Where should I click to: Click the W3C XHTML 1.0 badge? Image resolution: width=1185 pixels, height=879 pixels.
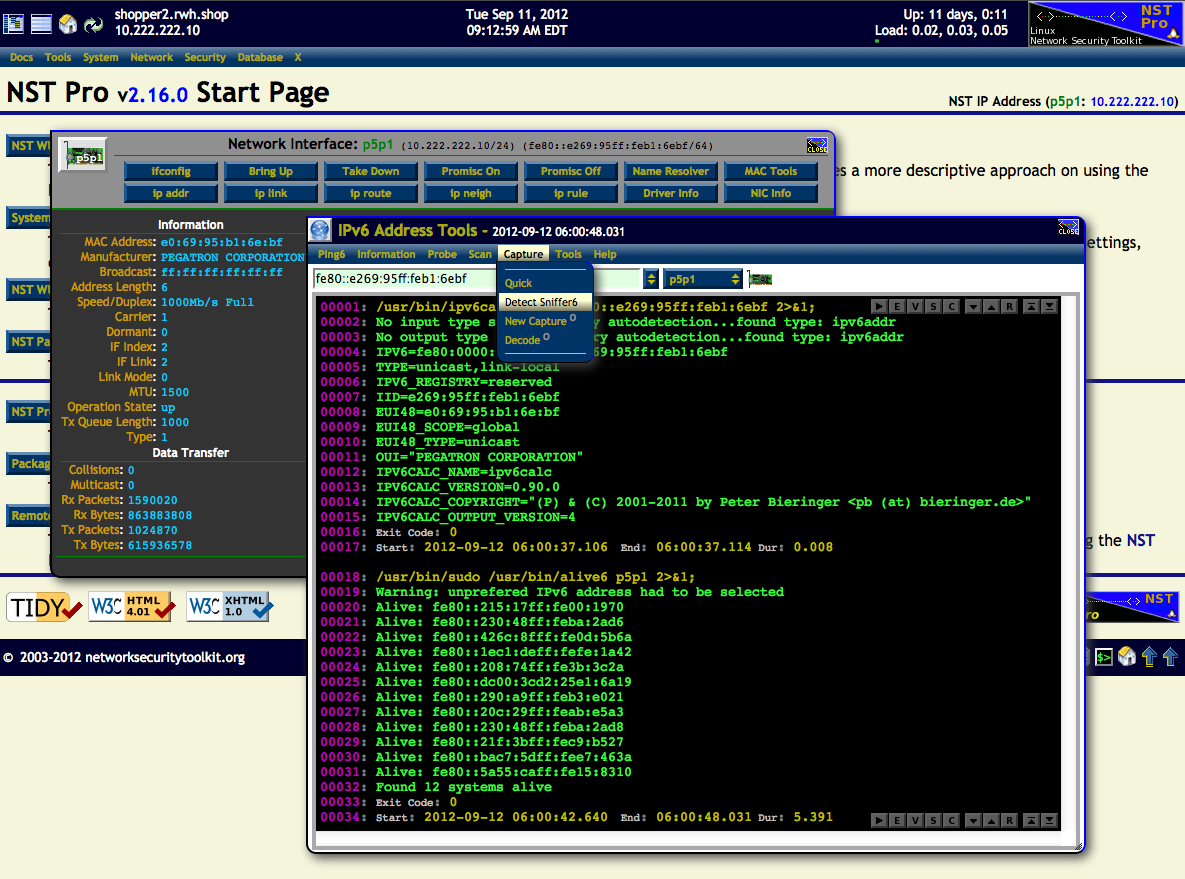click(x=230, y=606)
